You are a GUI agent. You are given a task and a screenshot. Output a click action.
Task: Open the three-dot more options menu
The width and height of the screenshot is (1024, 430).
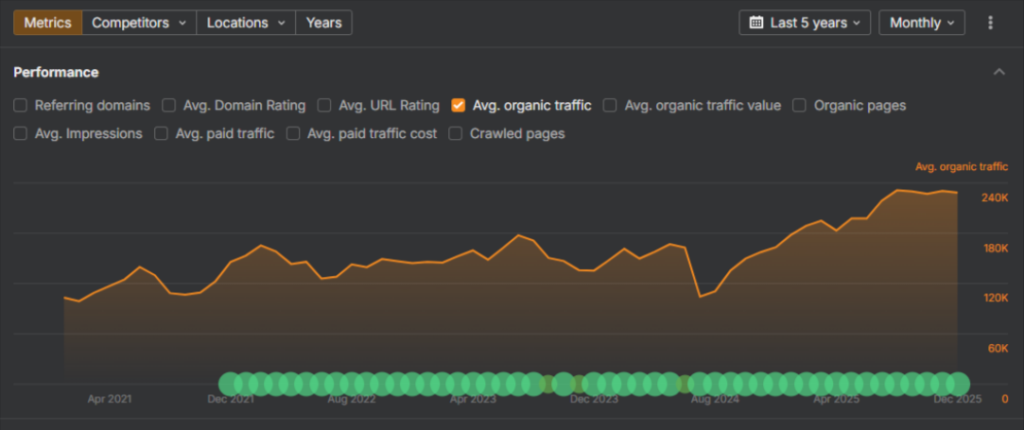coord(990,22)
